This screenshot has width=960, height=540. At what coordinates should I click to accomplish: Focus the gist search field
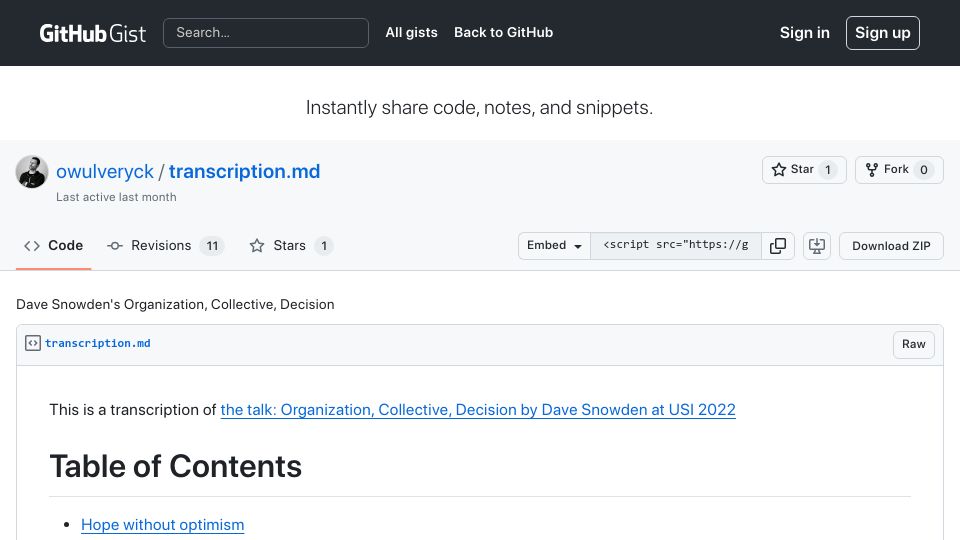tap(266, 32)
